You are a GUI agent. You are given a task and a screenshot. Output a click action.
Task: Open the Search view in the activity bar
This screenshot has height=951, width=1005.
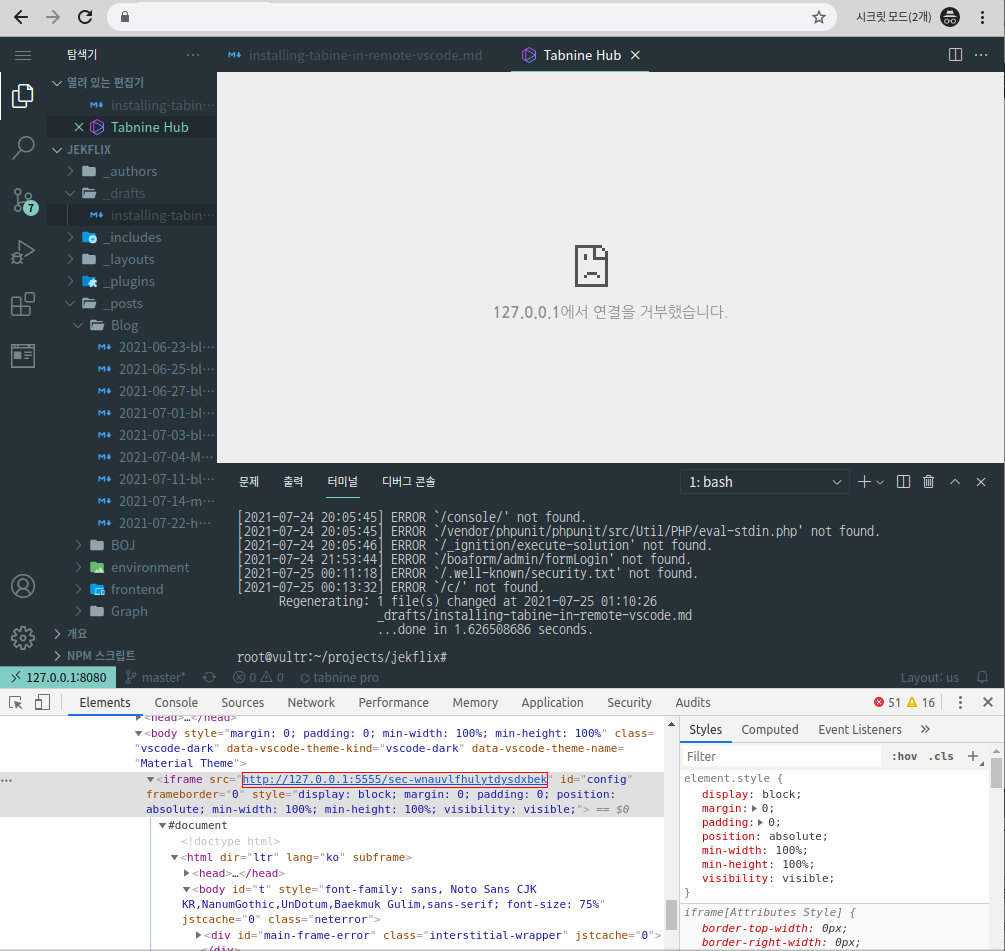pyautogui.click(x=23, y=147)
